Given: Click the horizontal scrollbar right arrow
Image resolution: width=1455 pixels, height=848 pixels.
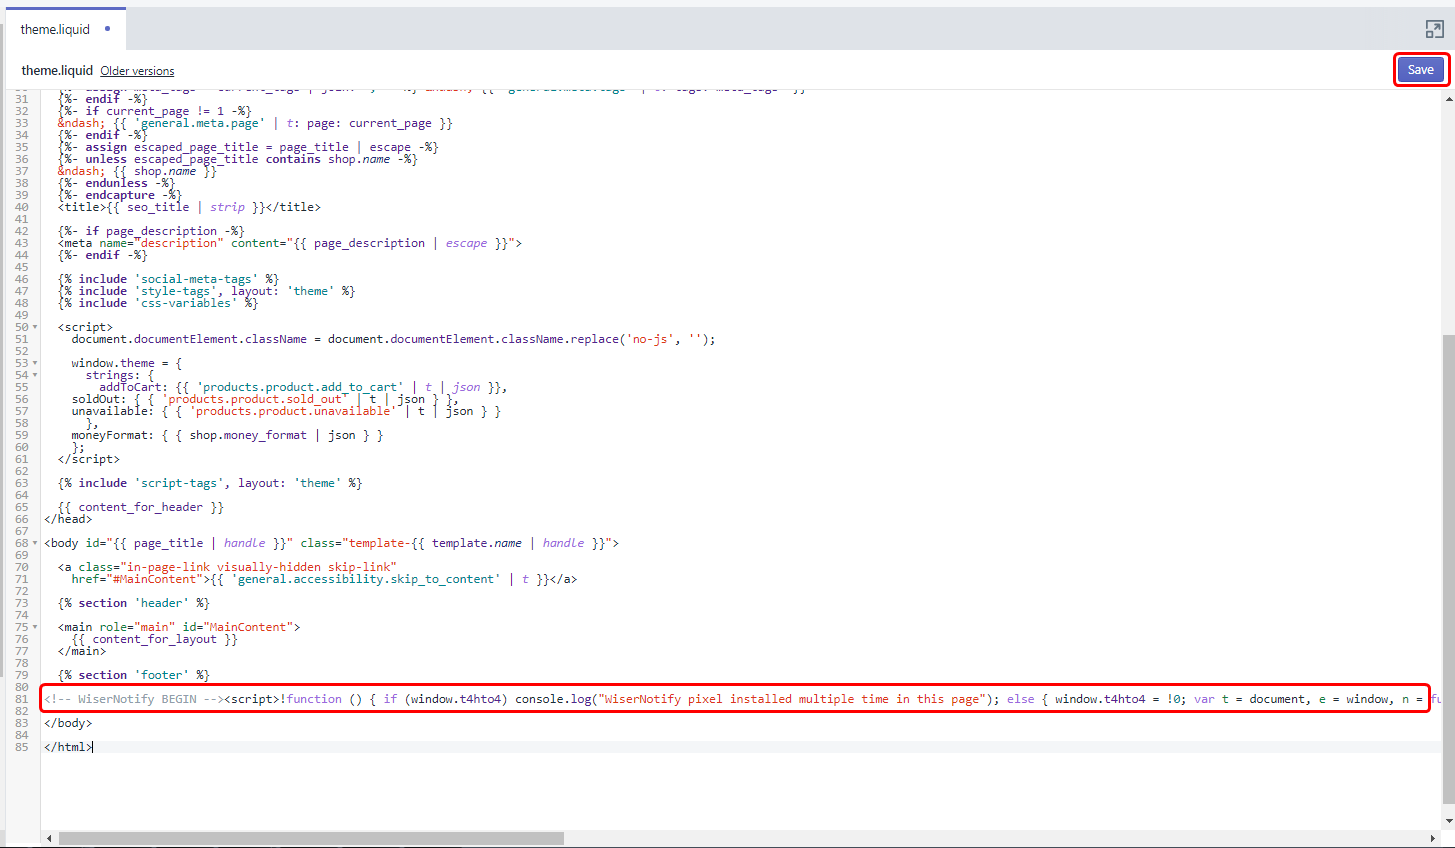Looking at the screenshot, I should tap(1433, 838).
